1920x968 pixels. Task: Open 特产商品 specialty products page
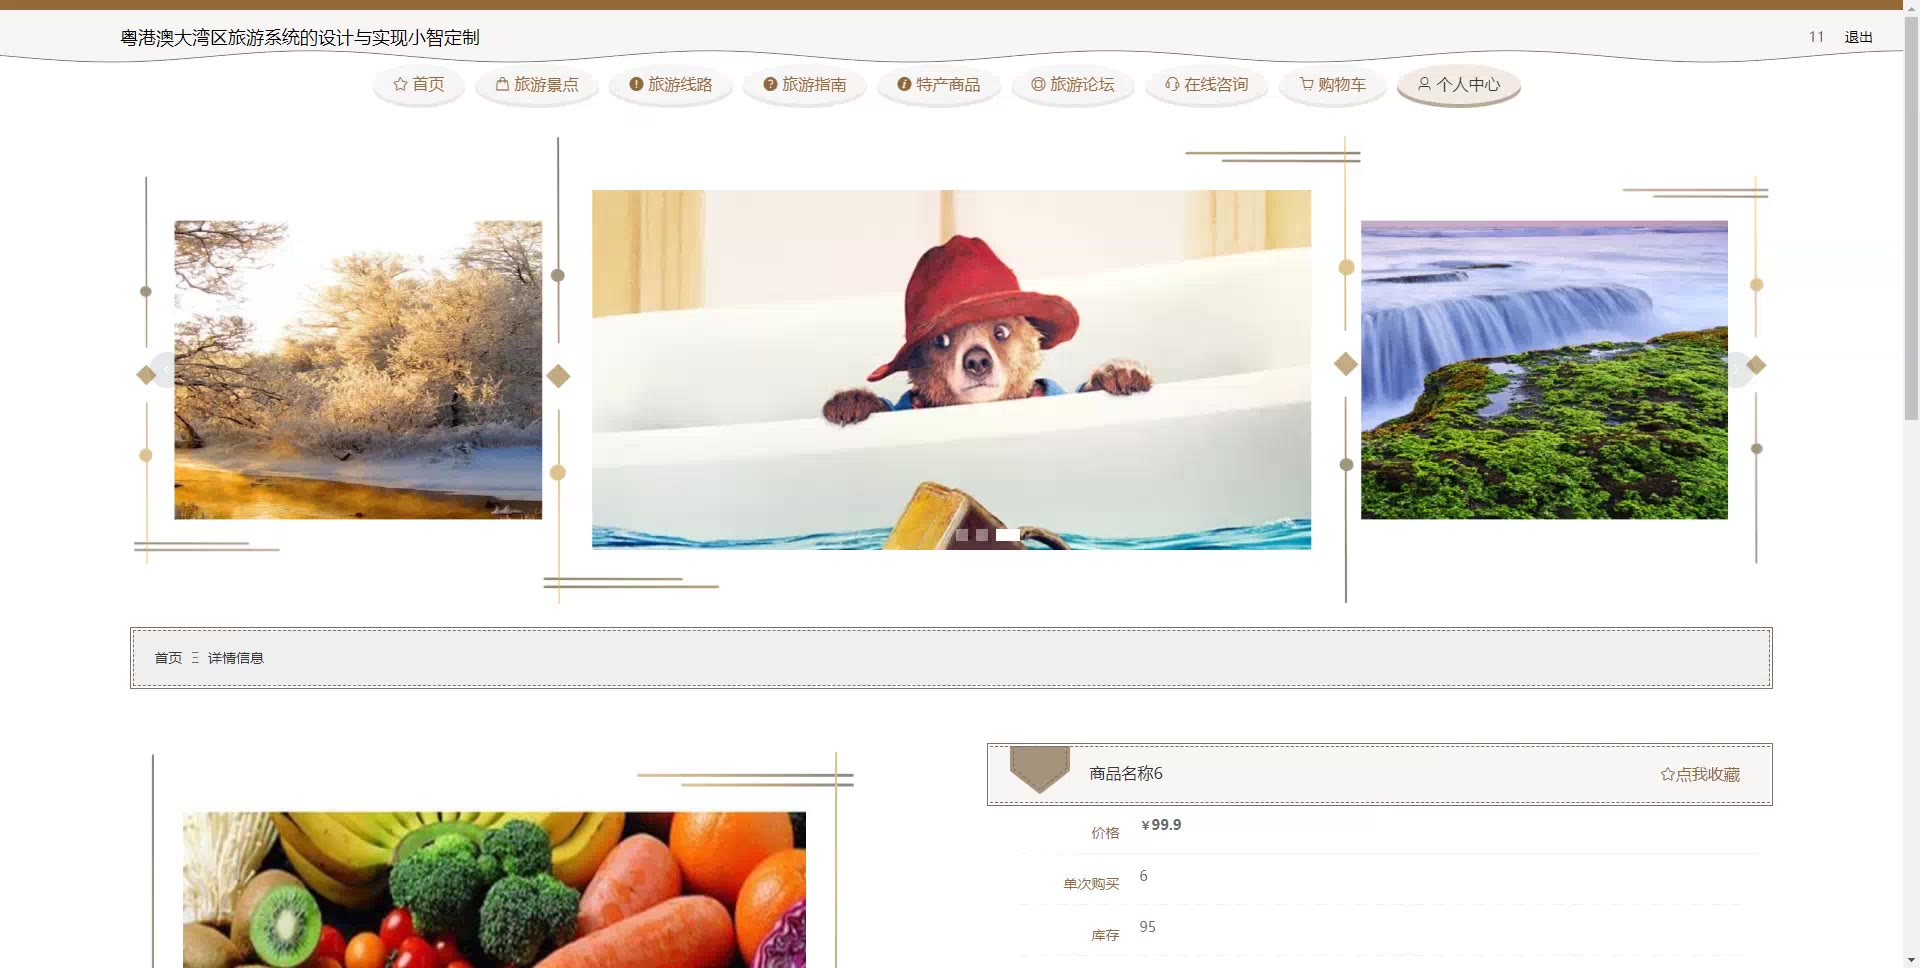point(939,85)
